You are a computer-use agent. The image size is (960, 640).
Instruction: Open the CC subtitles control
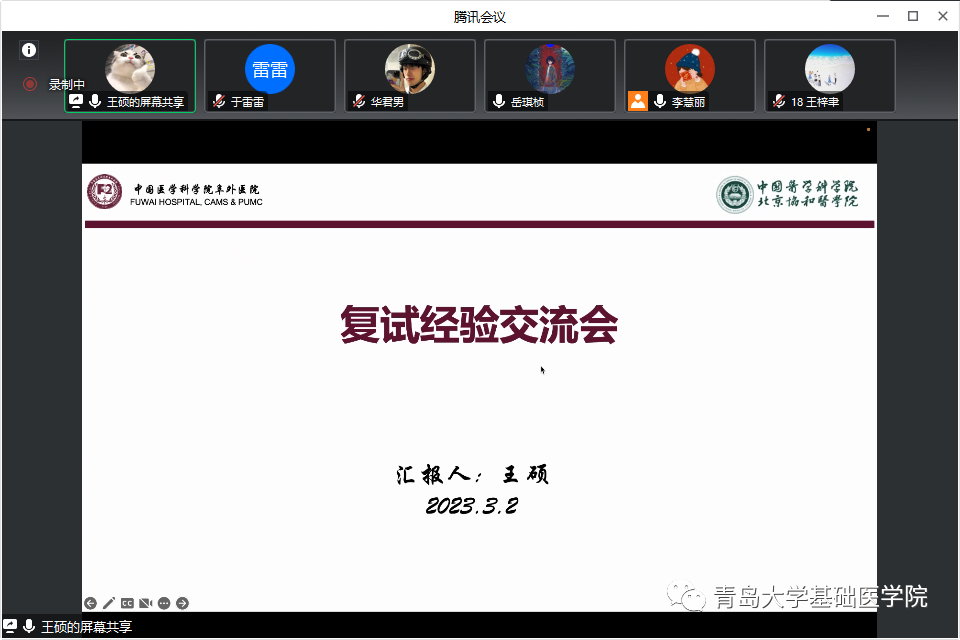point(127,603)
